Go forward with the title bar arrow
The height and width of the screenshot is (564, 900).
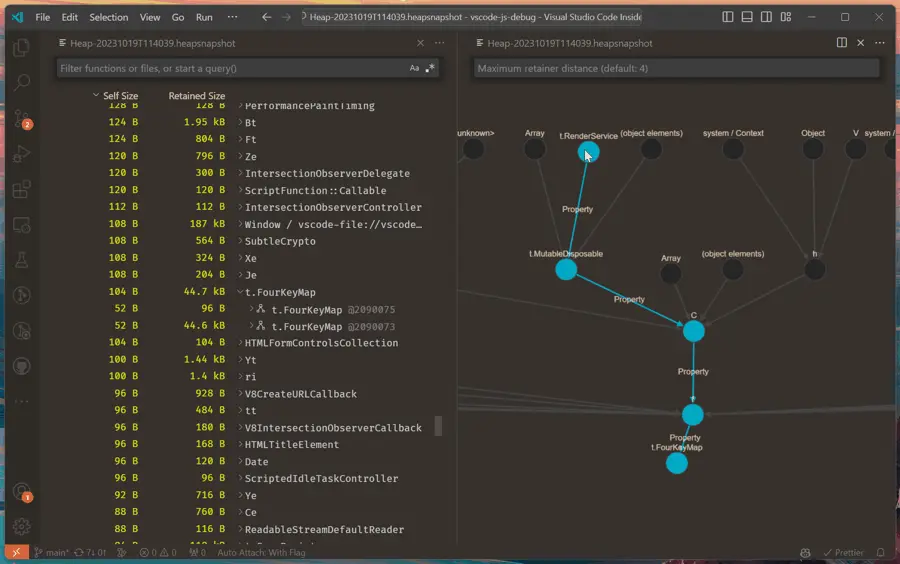tap(286, 17)
